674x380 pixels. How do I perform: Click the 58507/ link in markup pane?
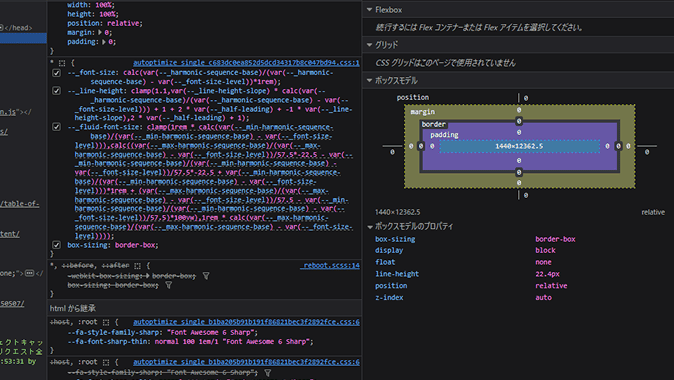tap(12, 303)
